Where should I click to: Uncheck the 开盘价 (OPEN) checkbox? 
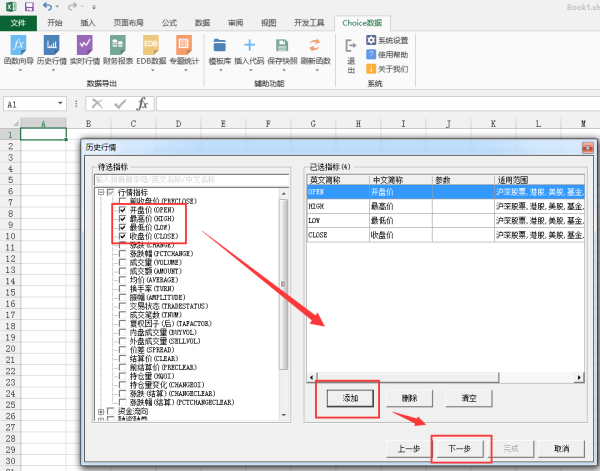(x=122, y=211)
